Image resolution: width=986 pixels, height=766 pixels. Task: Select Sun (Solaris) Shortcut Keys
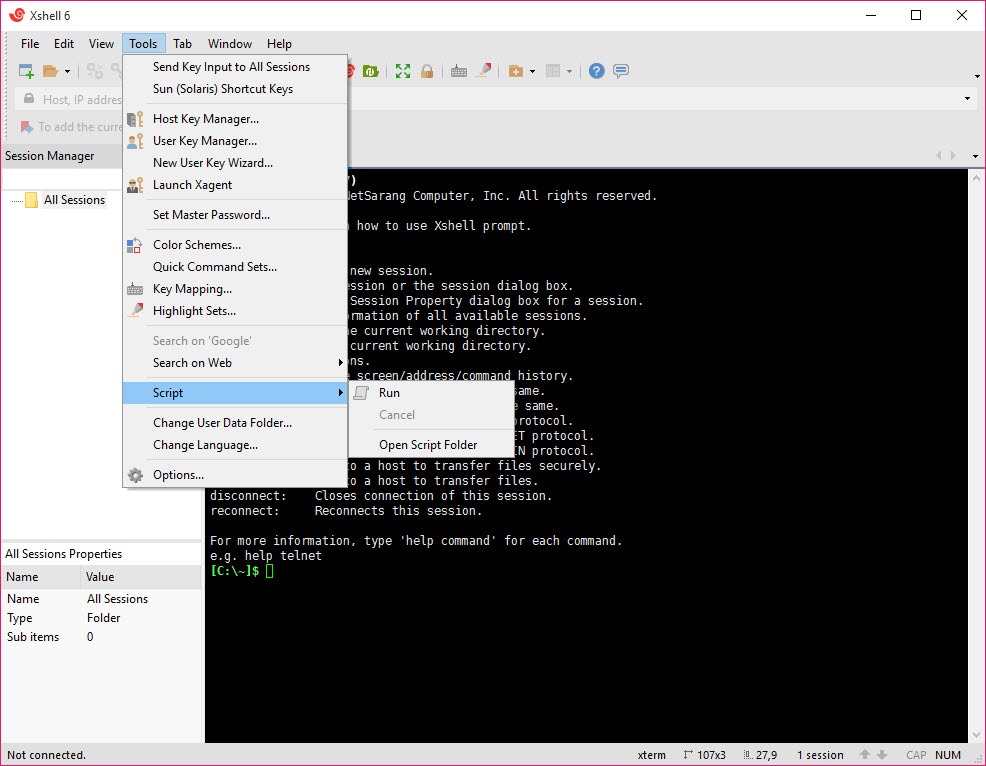pos(235,89)
